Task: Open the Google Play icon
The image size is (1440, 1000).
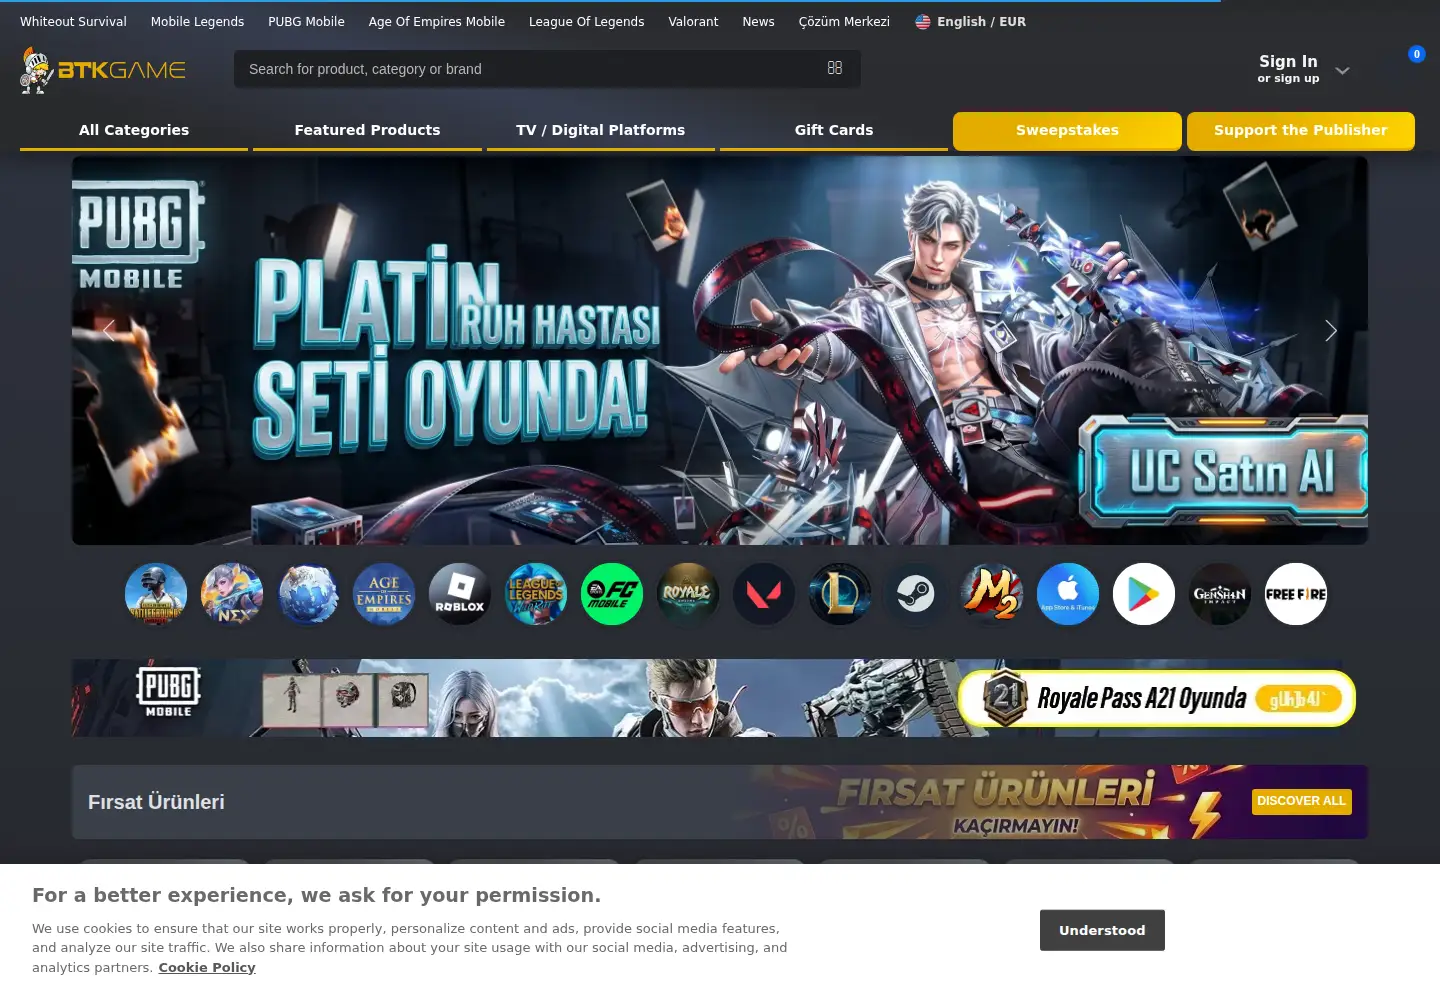Action: tap(1144, 594)
